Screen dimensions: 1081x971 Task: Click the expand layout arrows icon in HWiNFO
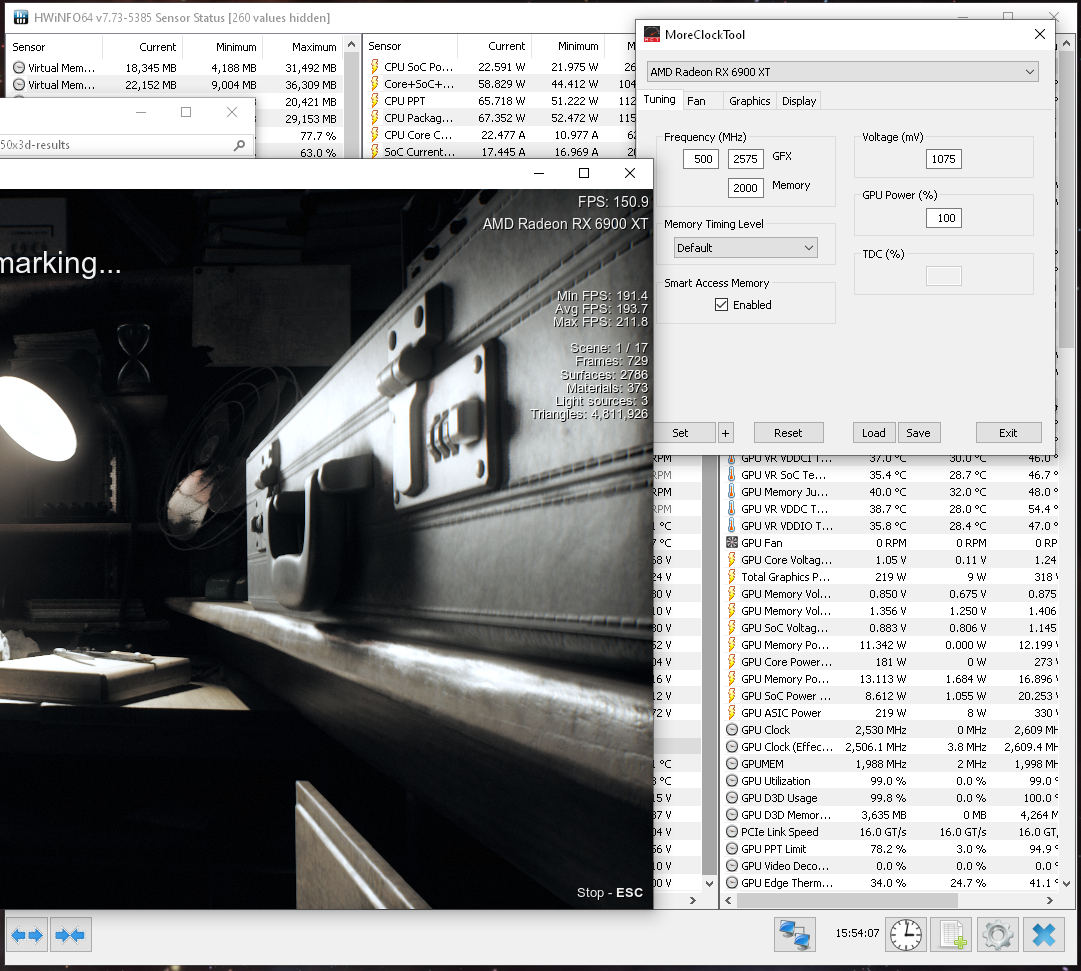click(x=27, y=935)
